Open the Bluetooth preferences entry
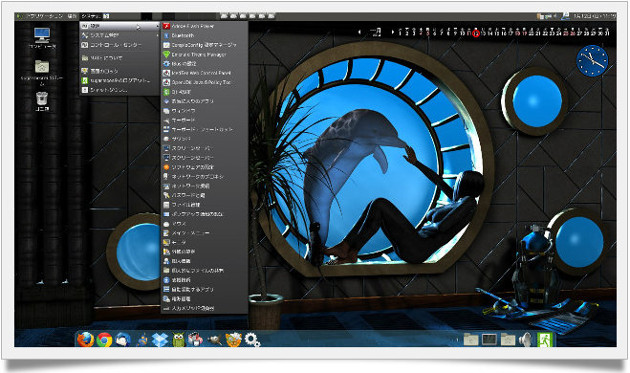Screen dimensions: 630x373 [204, 35]
